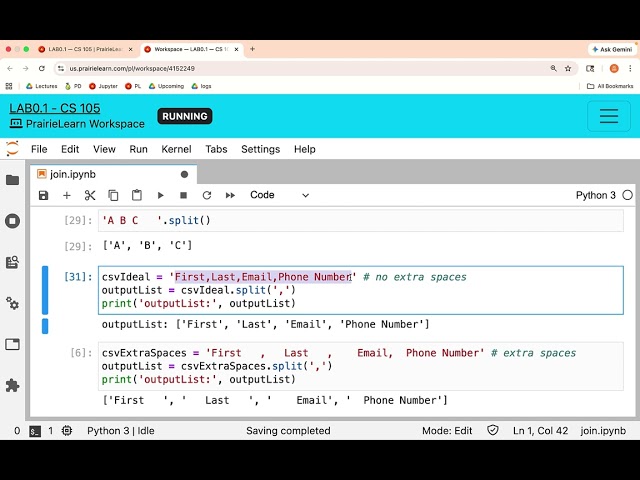Image resolution: width=640 pixels, height=480 pixels.
Task: Reload the current page
Action: click(42, 69)
